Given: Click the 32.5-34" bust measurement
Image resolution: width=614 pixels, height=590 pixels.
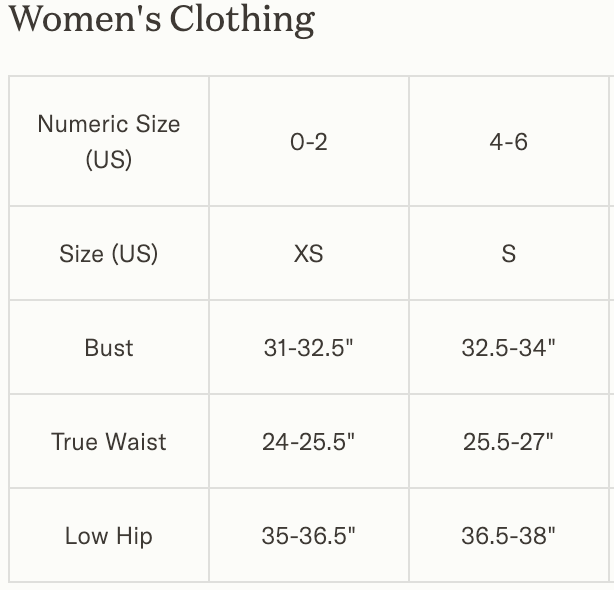Looking at the screenshot, I should [508, 348].
